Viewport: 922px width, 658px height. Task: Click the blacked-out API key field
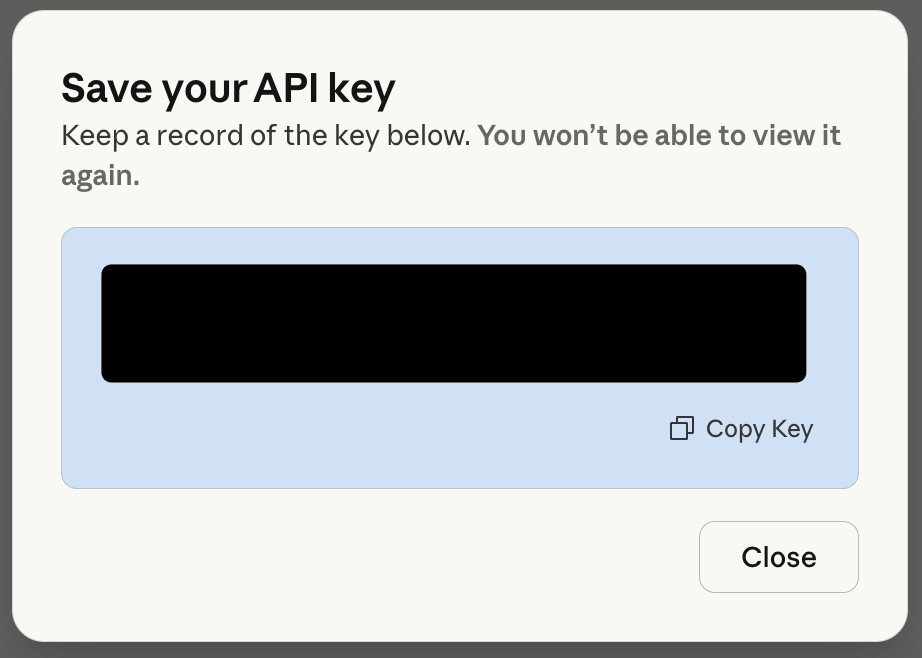[453, 323]
